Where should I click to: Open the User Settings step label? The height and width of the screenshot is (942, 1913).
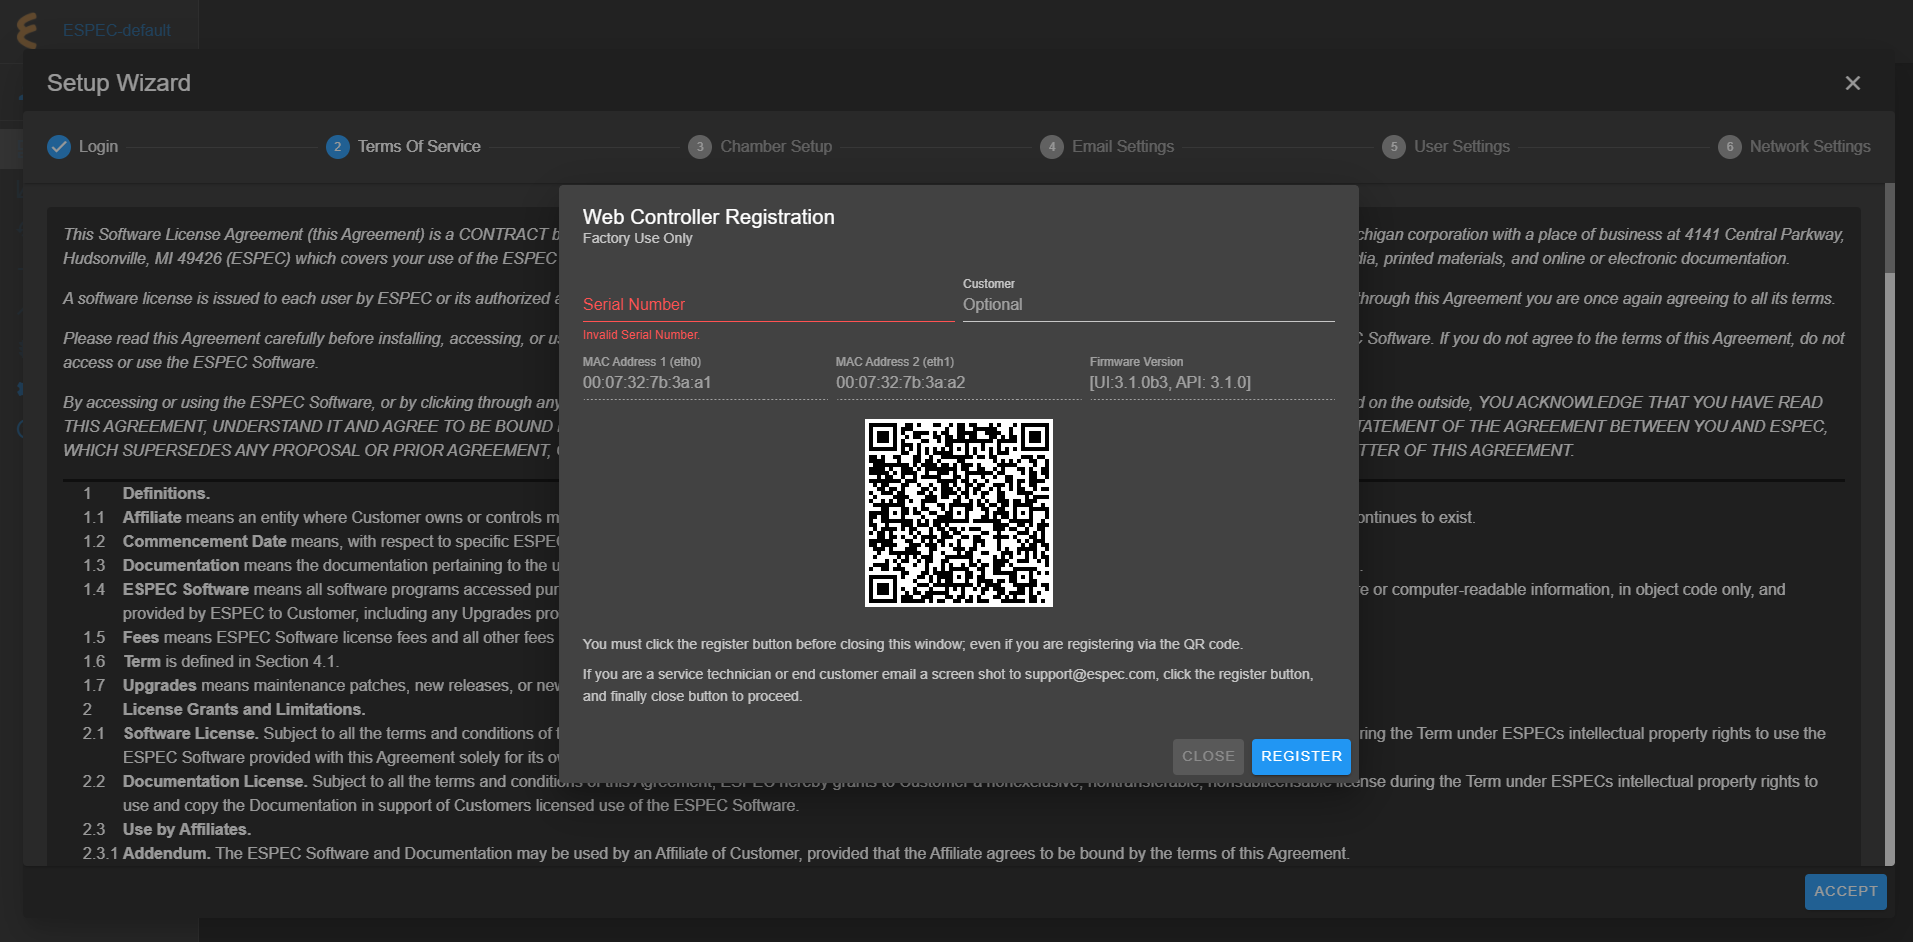(1462, 147)
